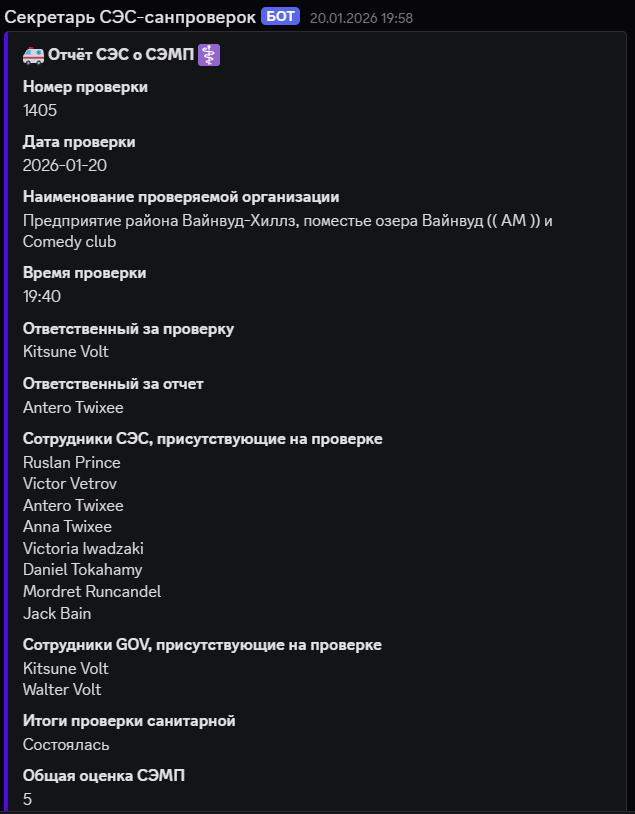Click Jack Bain in the СЭС staff list
The width and height of the screenshot is (635, 814).
57,613
